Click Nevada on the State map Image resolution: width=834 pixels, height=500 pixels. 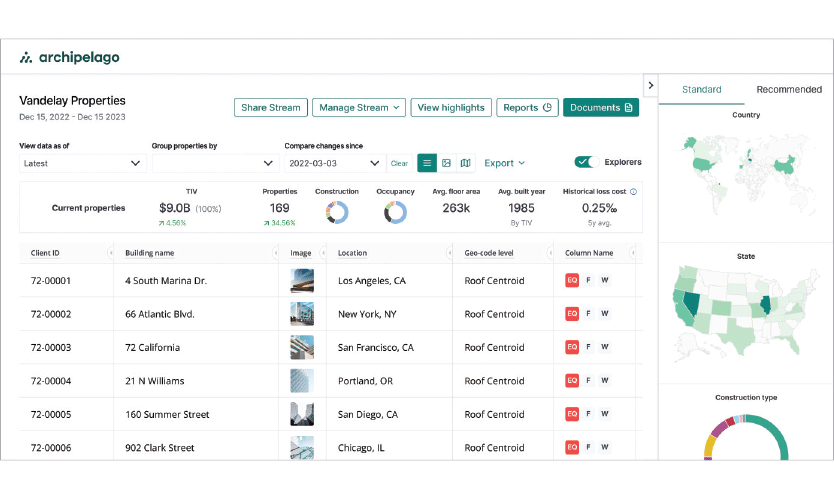(x=692, y=303)
